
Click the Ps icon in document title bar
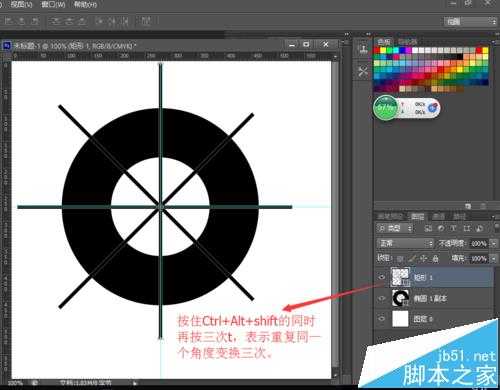click(x=6, y=45)
